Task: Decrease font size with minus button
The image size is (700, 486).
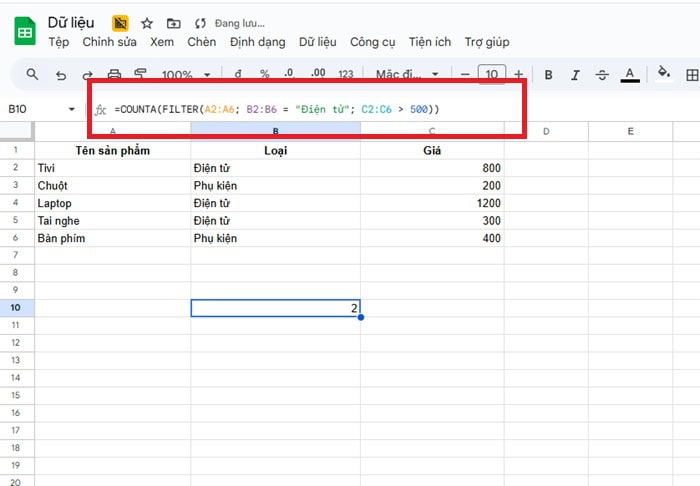Action: 465,75
